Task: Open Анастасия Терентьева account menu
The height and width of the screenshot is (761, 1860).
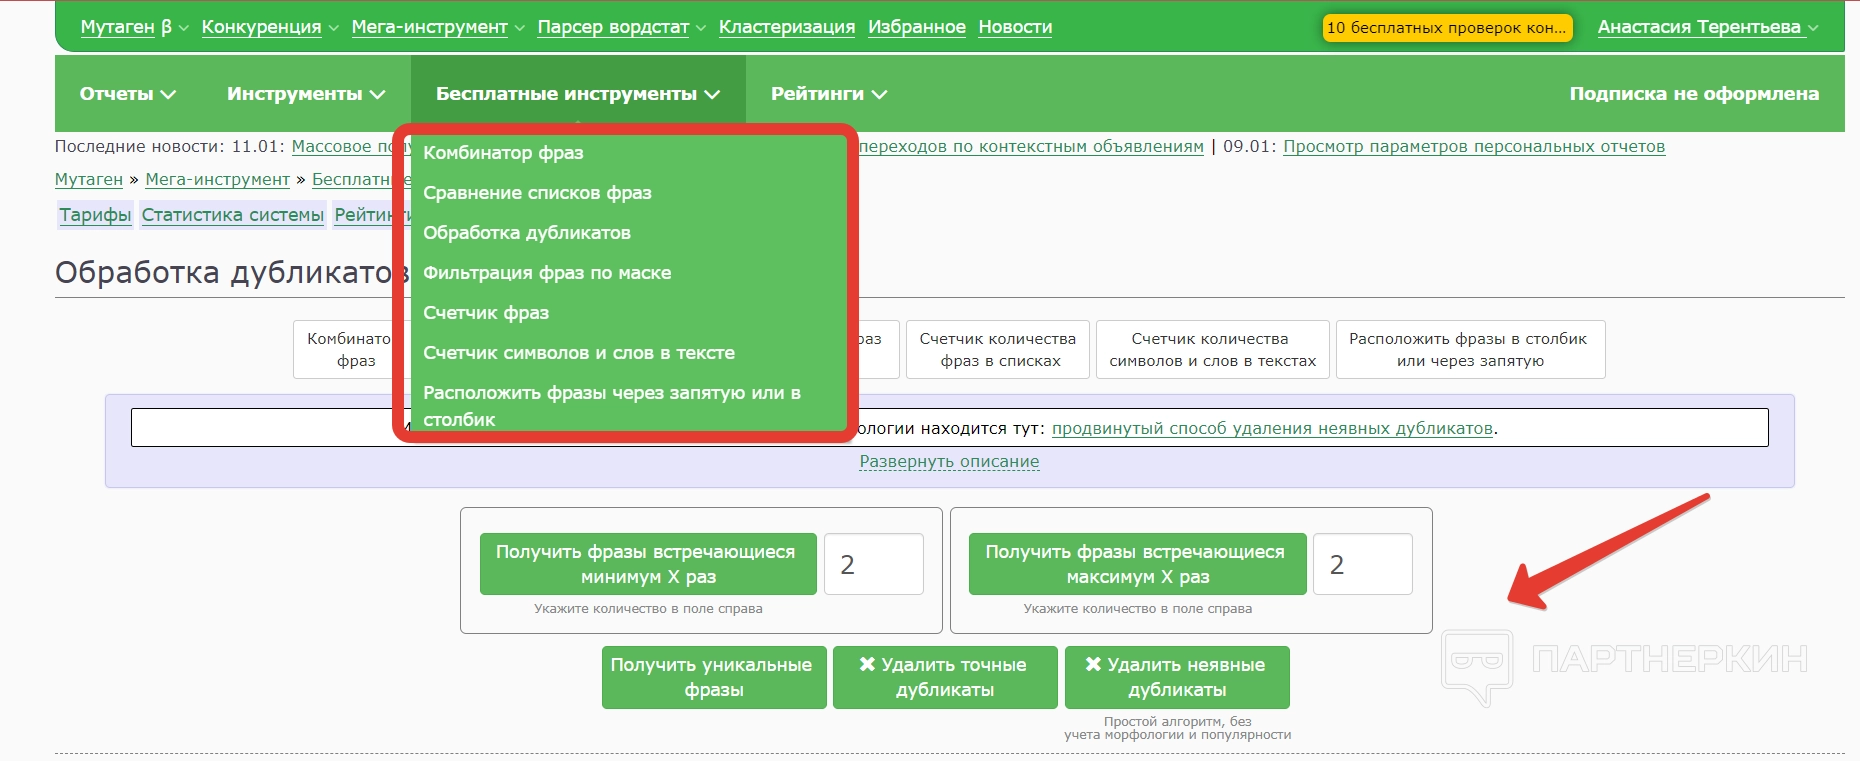Action: pyautogui.click(x=1708, y=27)
